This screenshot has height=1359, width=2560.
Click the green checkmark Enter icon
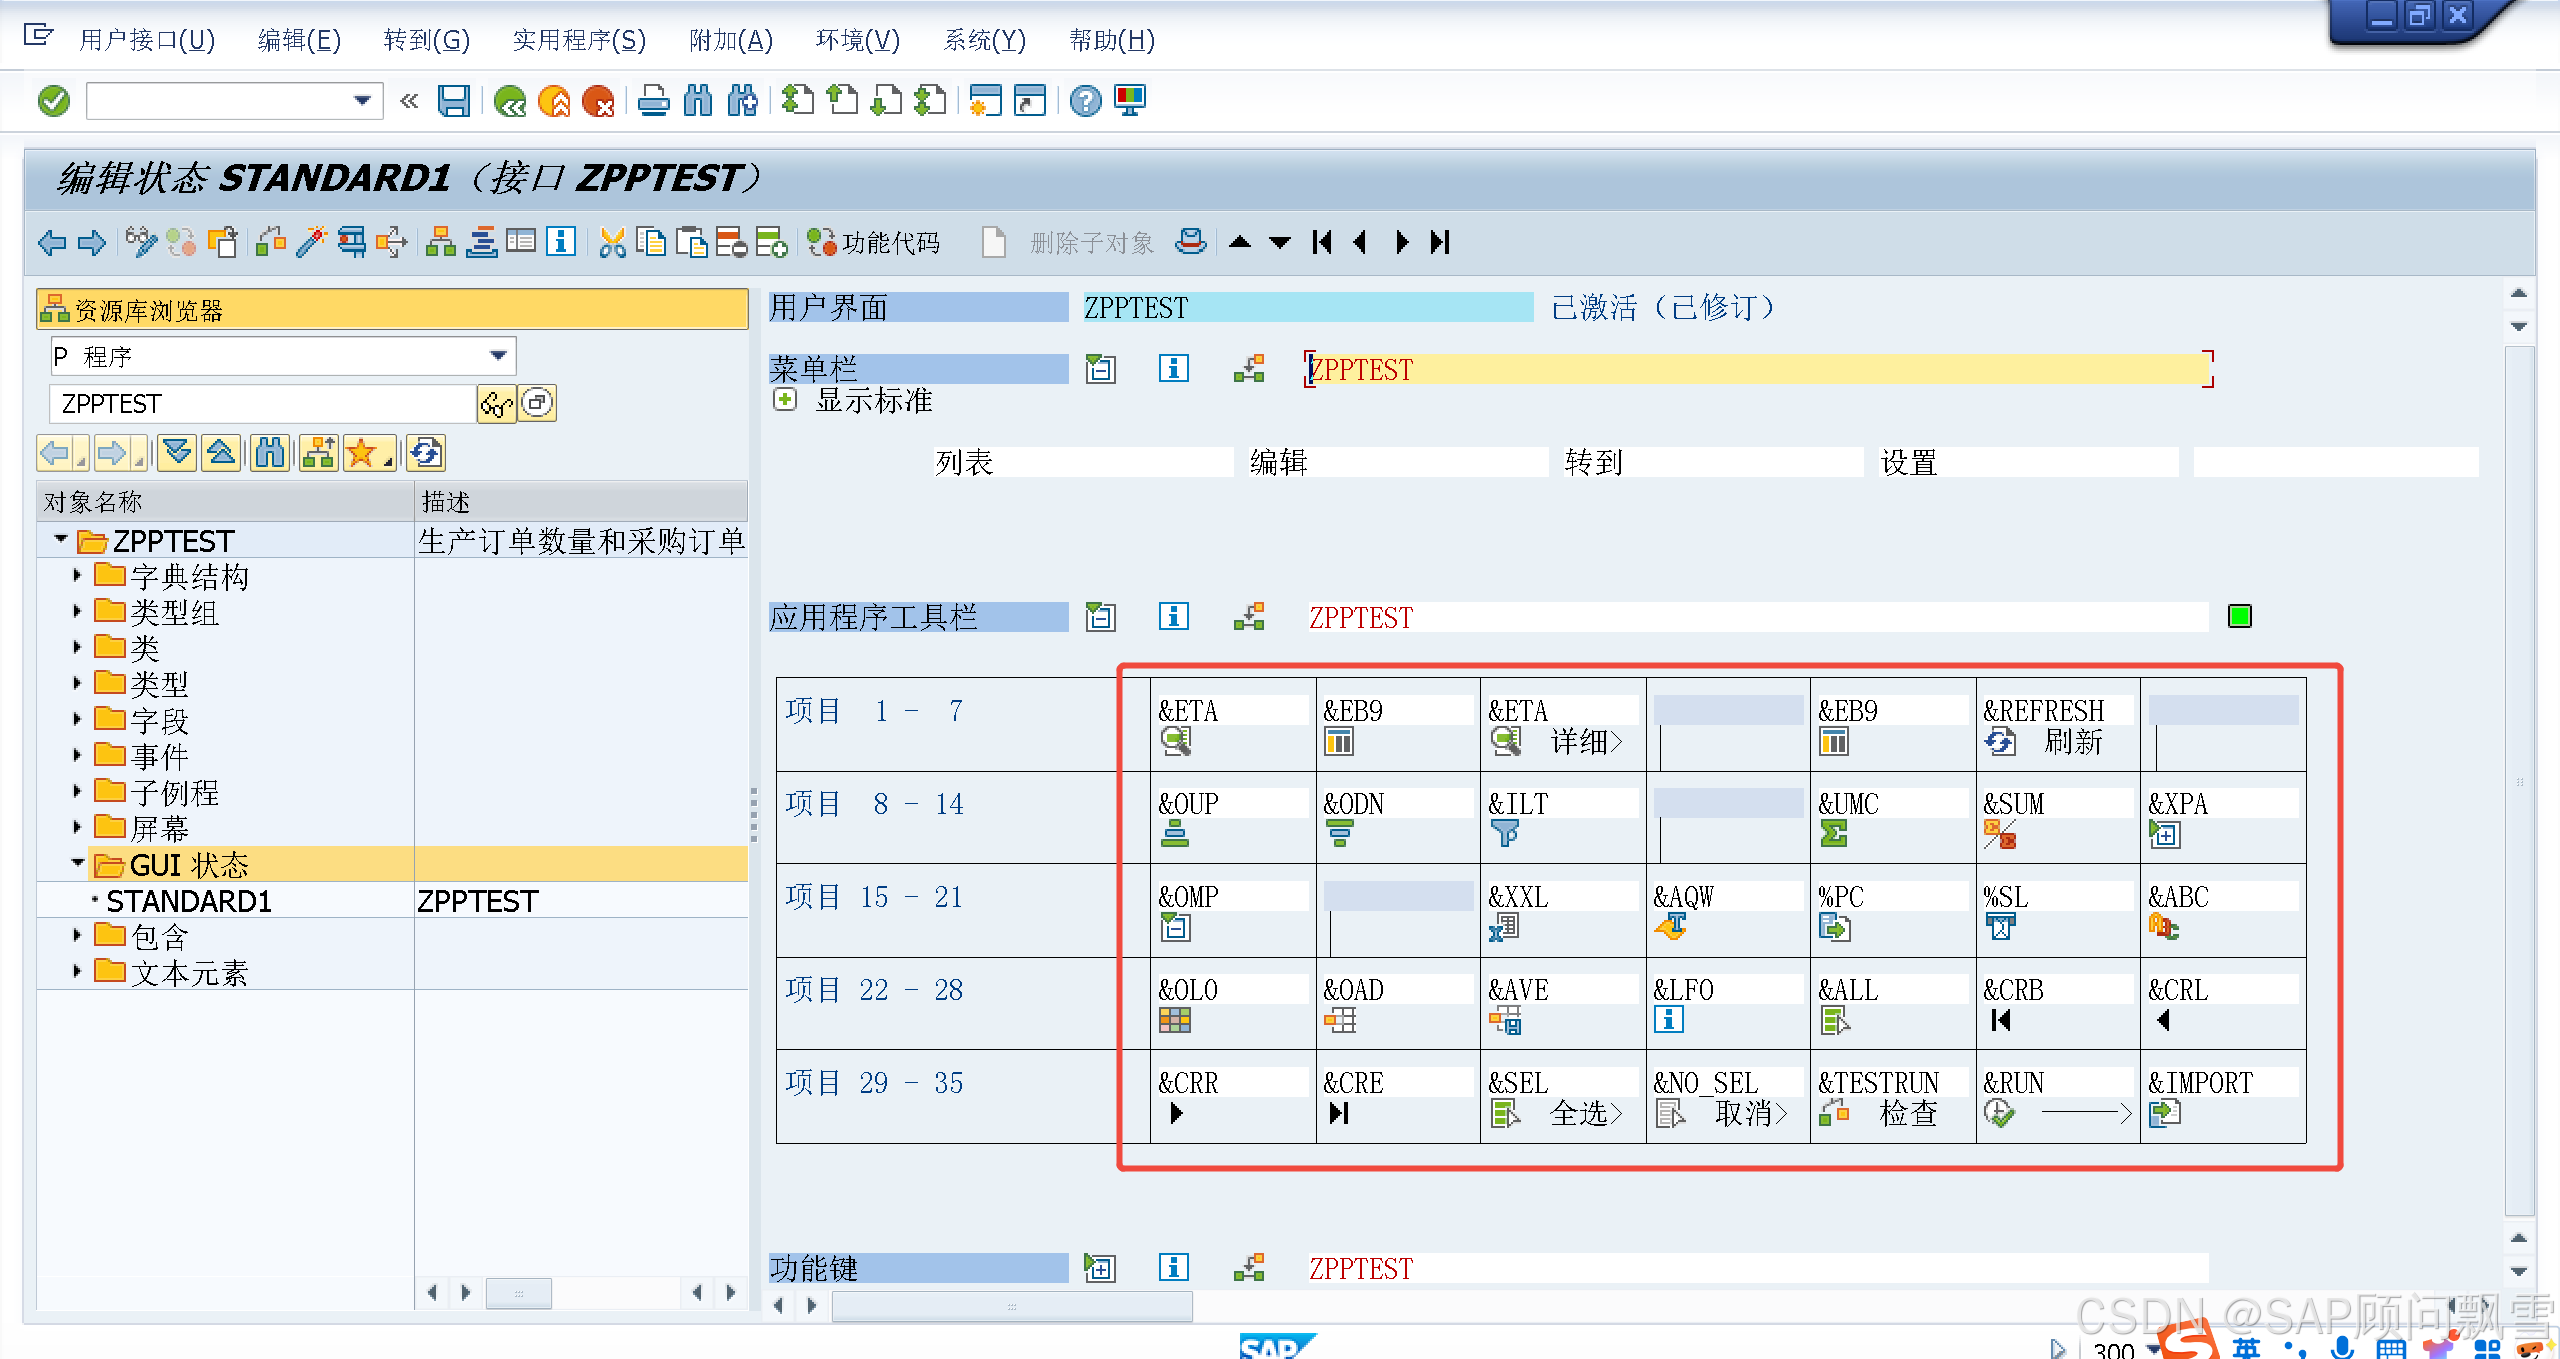coord(54,101)
